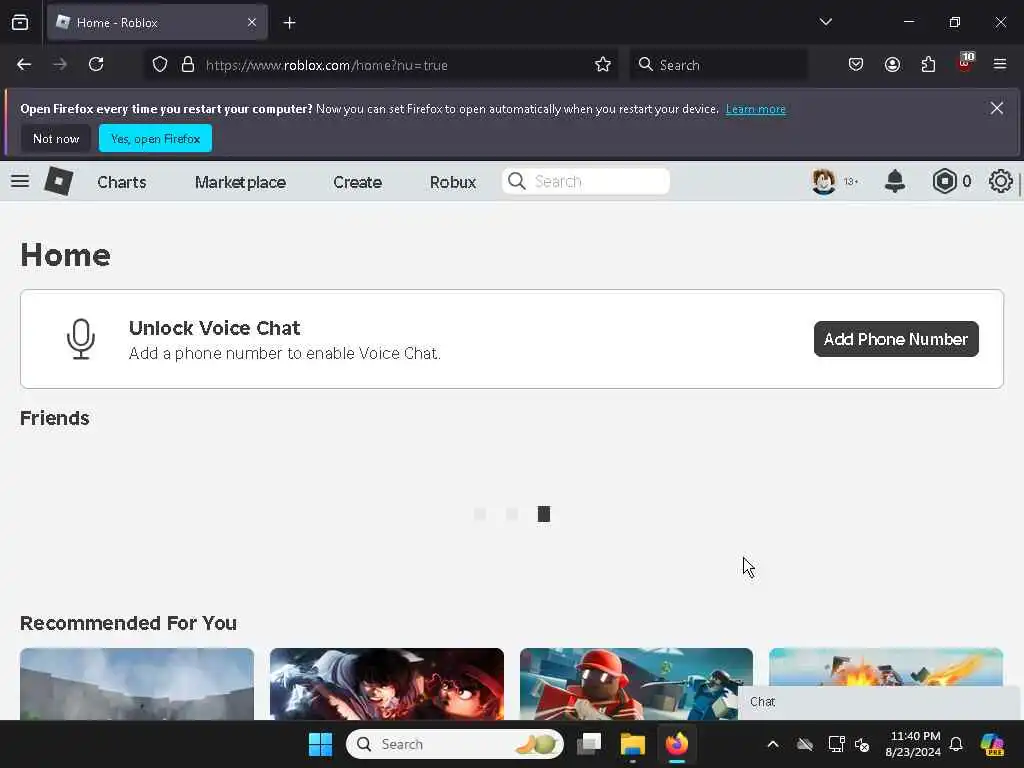Click the Firefox taskbar icon

point(677,744)
